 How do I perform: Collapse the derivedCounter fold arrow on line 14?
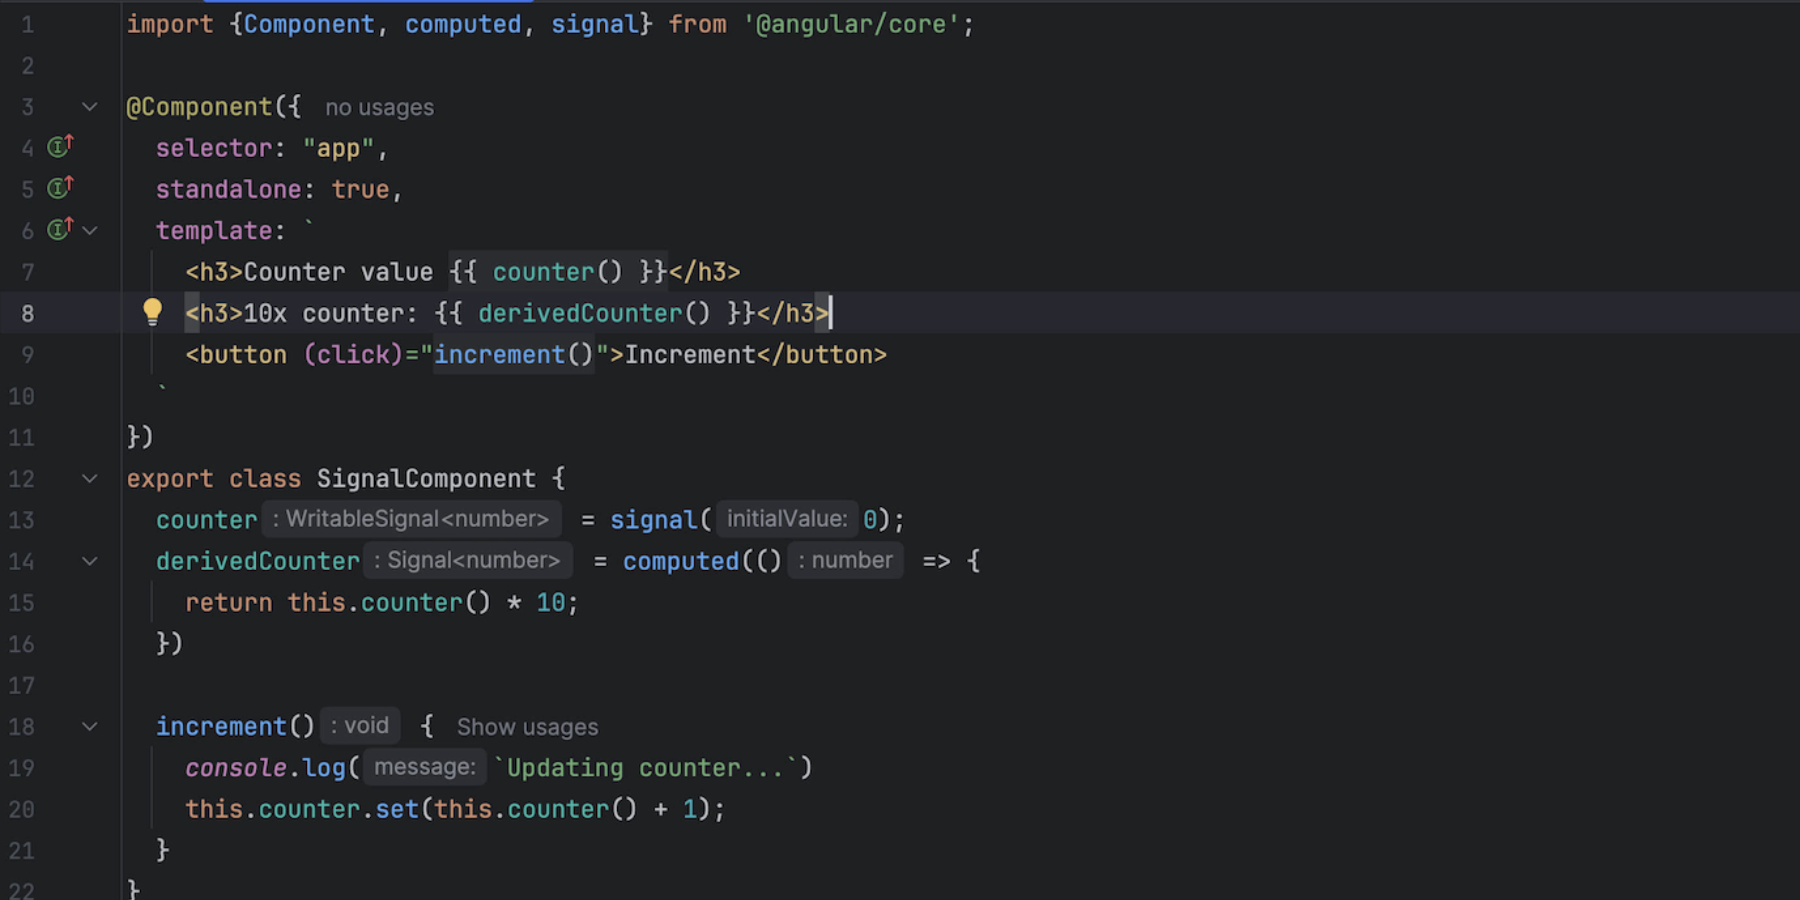pos(90,562)
